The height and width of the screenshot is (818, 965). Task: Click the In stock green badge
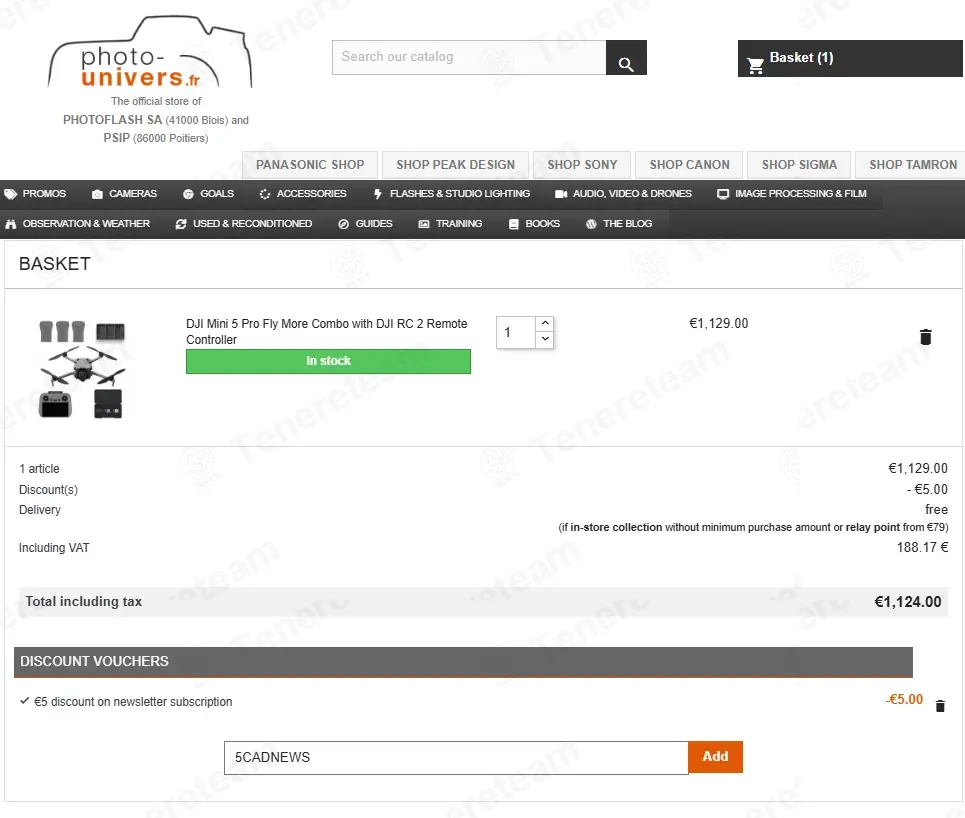pyautogui.click(x=328, y=361)
